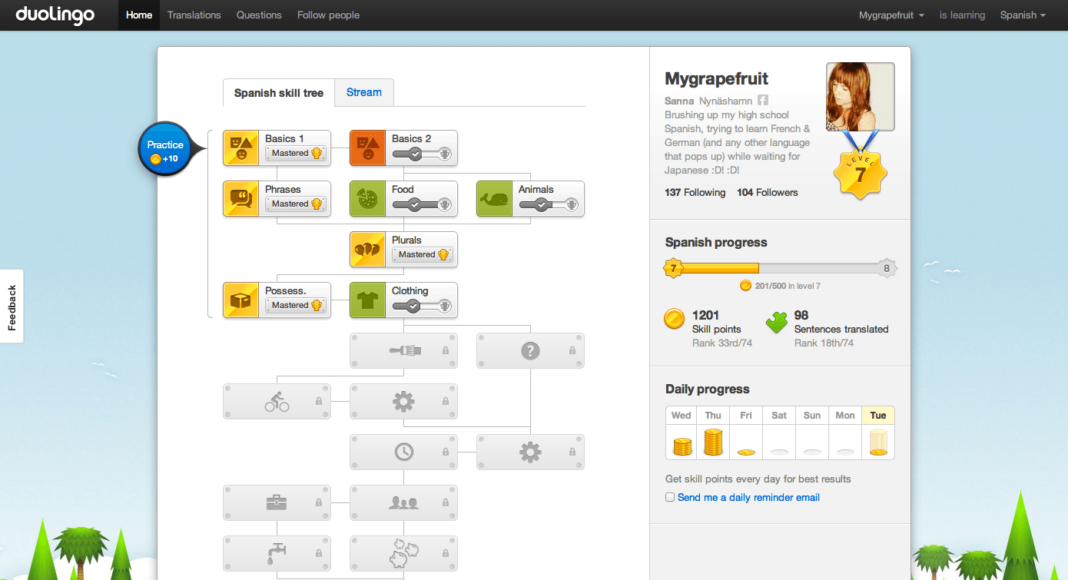Open the Feedback side tab
The height and width of the screenshot is (580, 1068).
[x=12, y=307]
